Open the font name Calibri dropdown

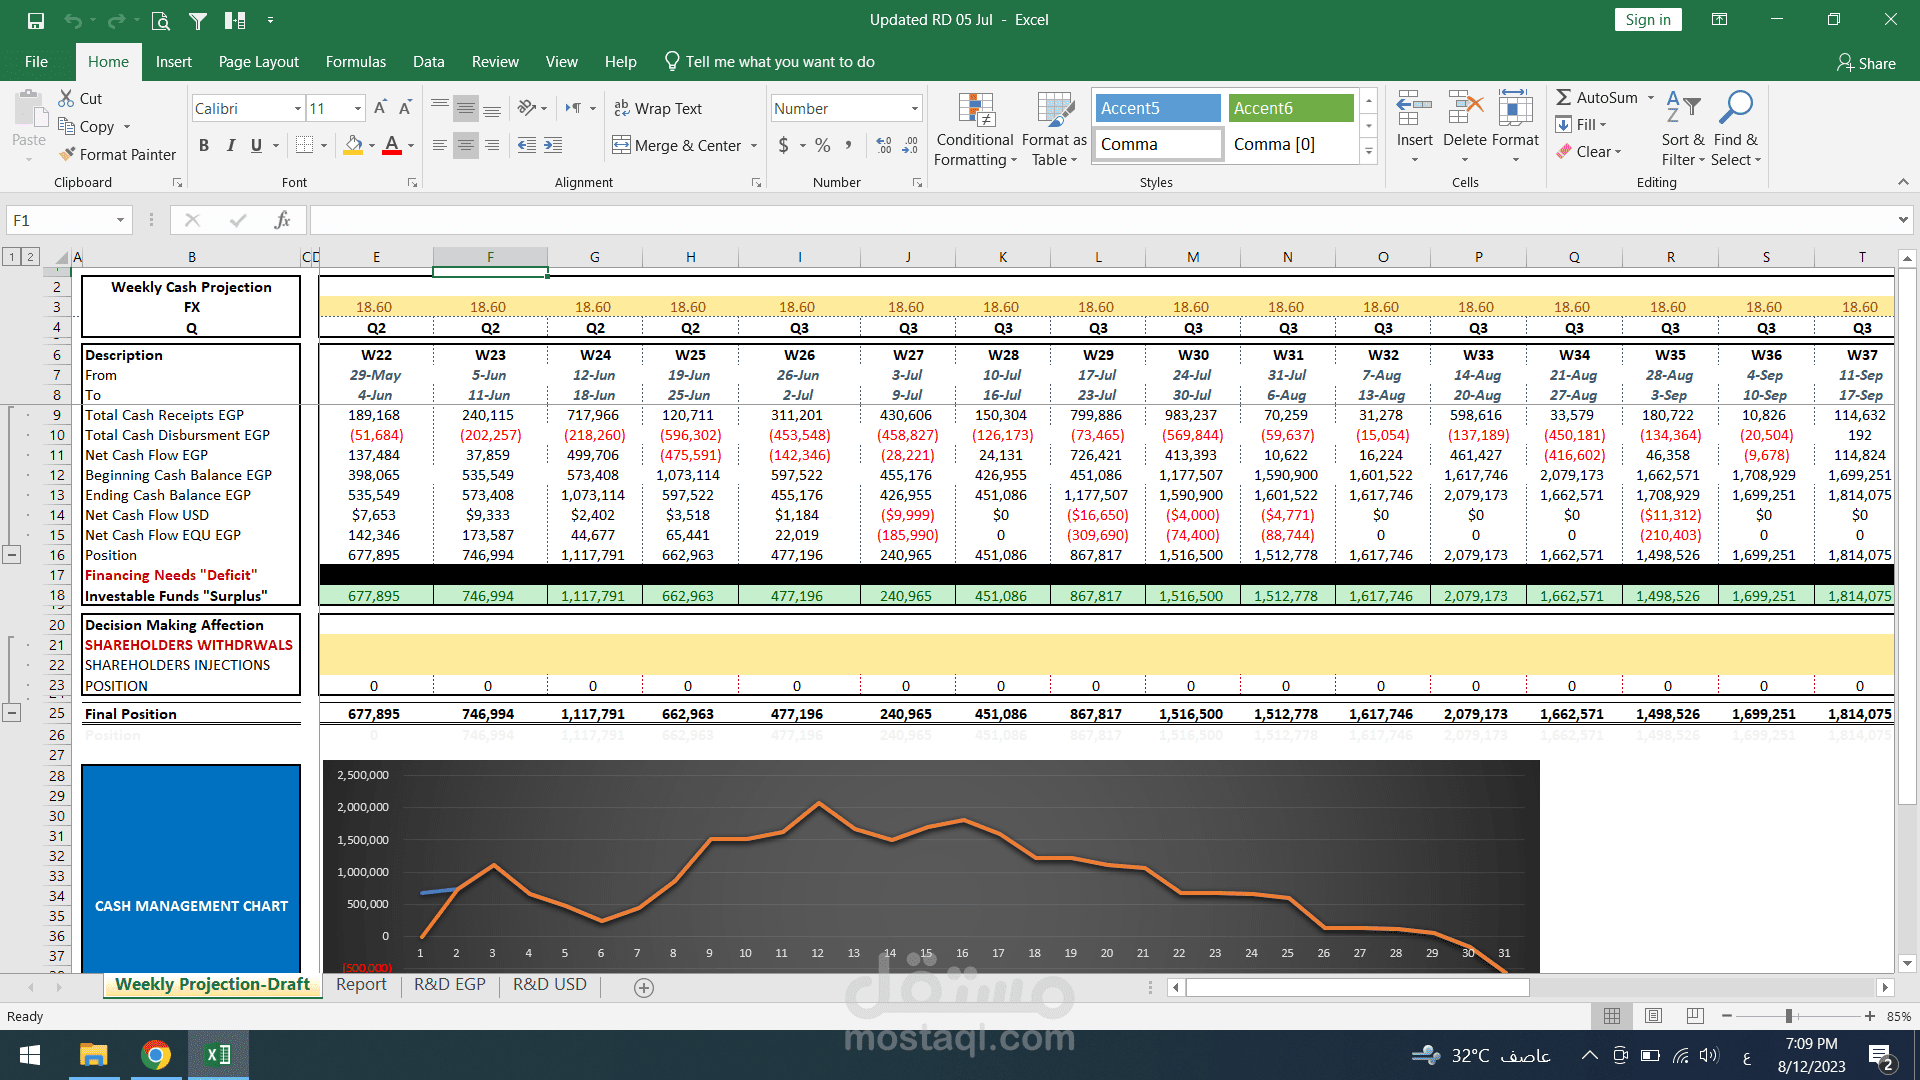(298, 108)
